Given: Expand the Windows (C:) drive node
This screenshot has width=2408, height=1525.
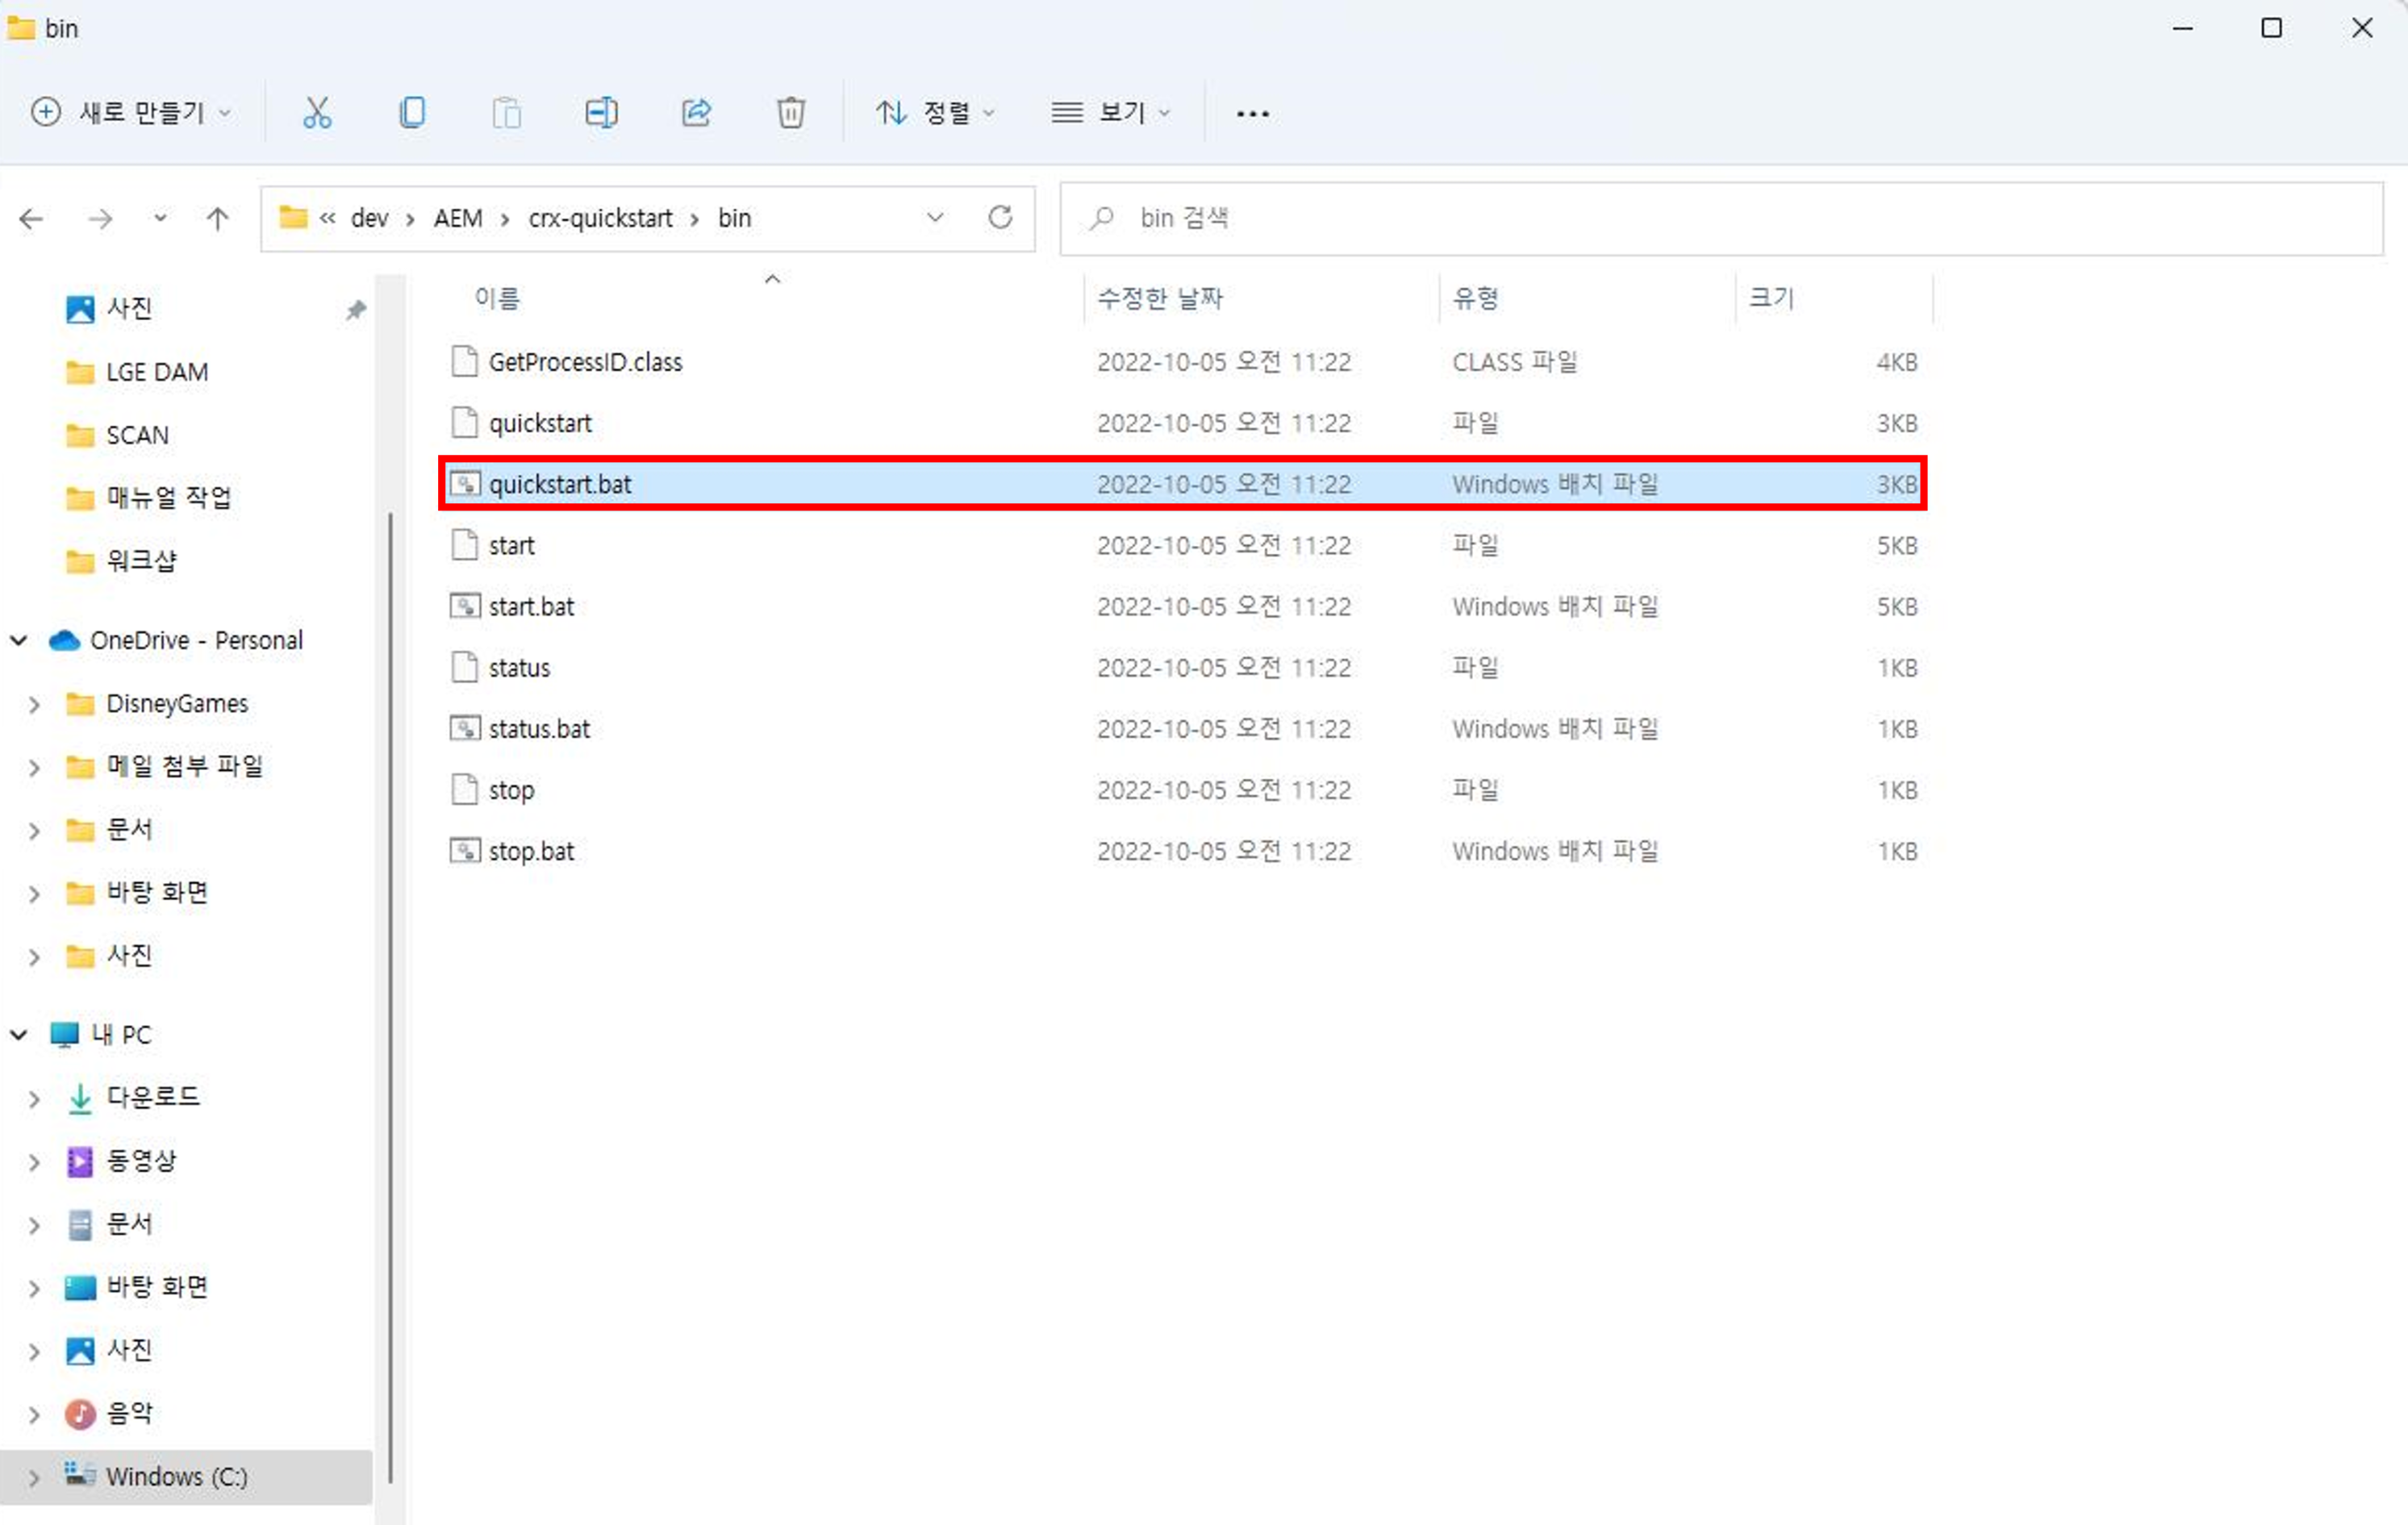Looking at the screenshot, I should pyautogui.click(x=34, y=1477).
